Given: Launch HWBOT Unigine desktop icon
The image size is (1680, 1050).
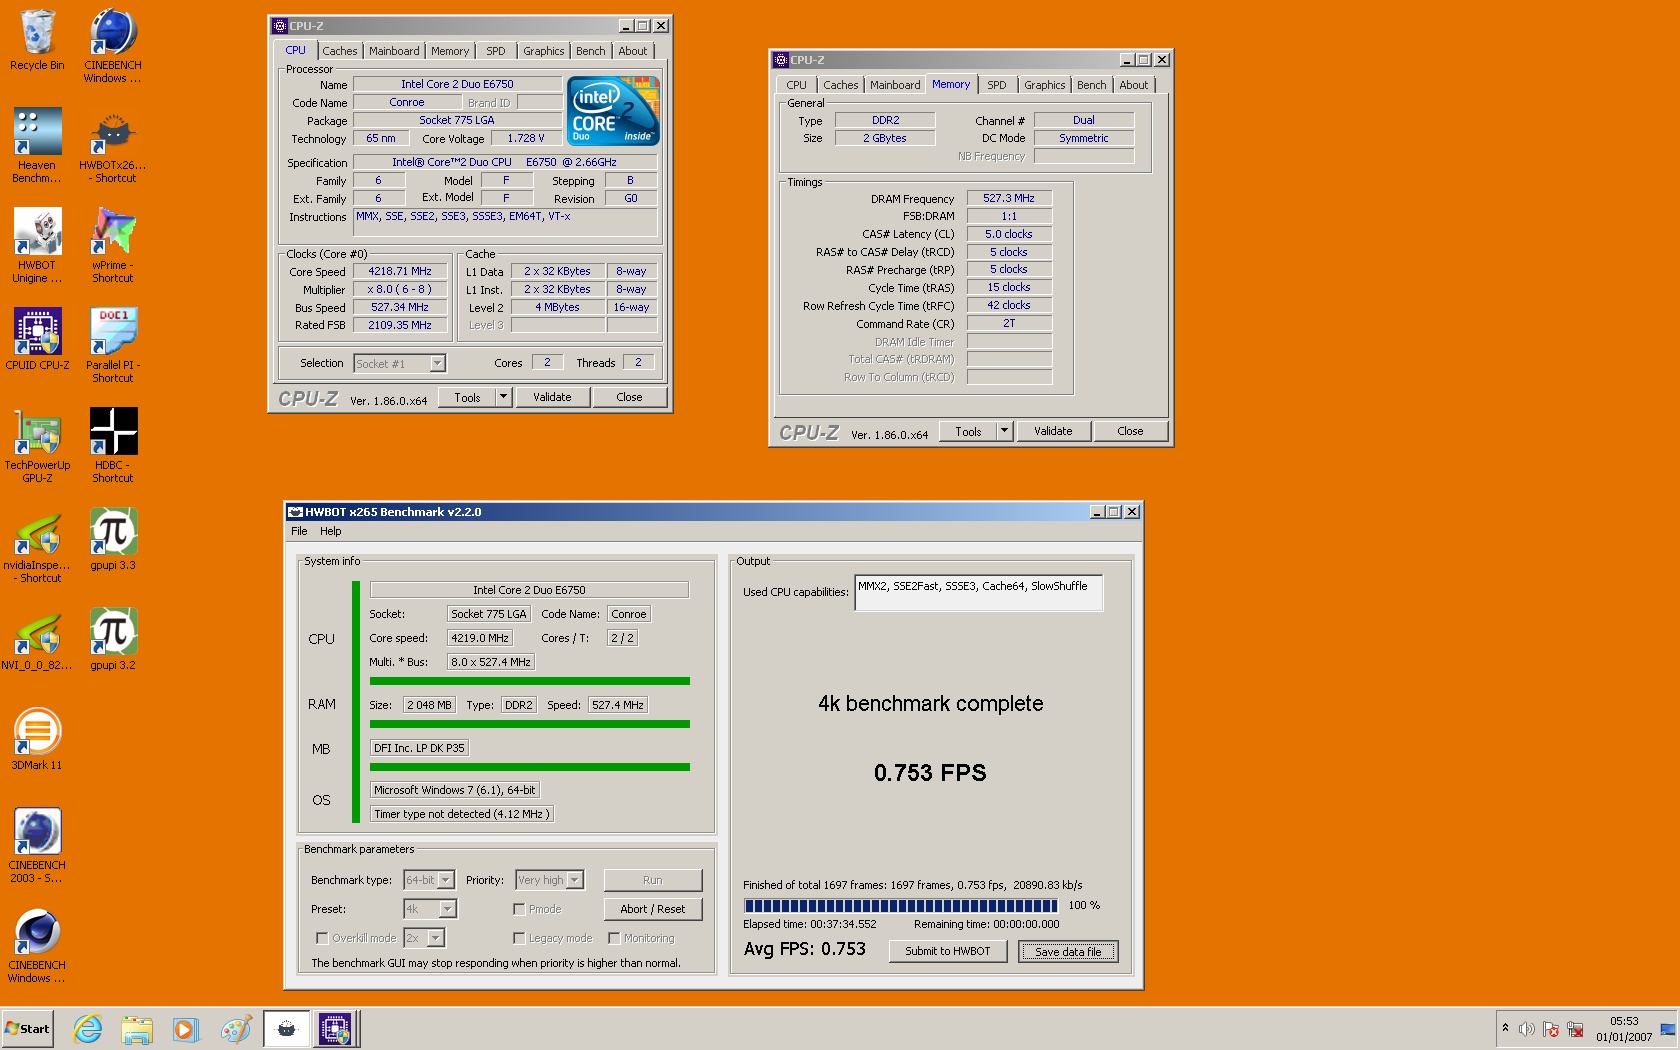Looking at the screenshot, I should pos(37,246).
